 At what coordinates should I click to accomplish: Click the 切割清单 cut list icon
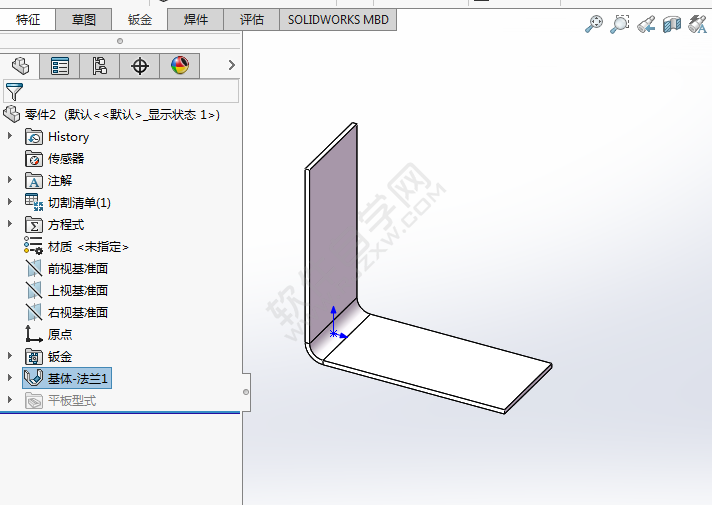34,203
